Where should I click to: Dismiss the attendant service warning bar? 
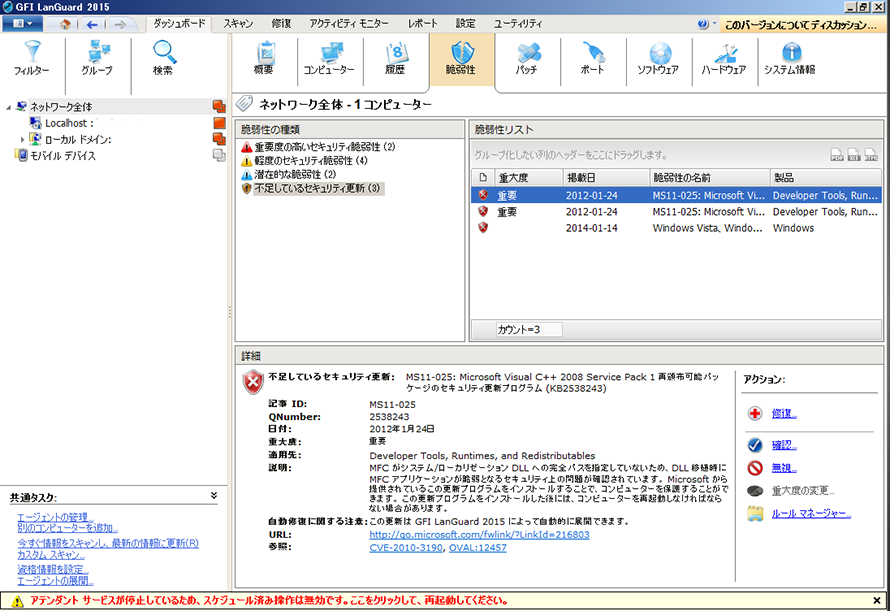click(x=877, y=600)
